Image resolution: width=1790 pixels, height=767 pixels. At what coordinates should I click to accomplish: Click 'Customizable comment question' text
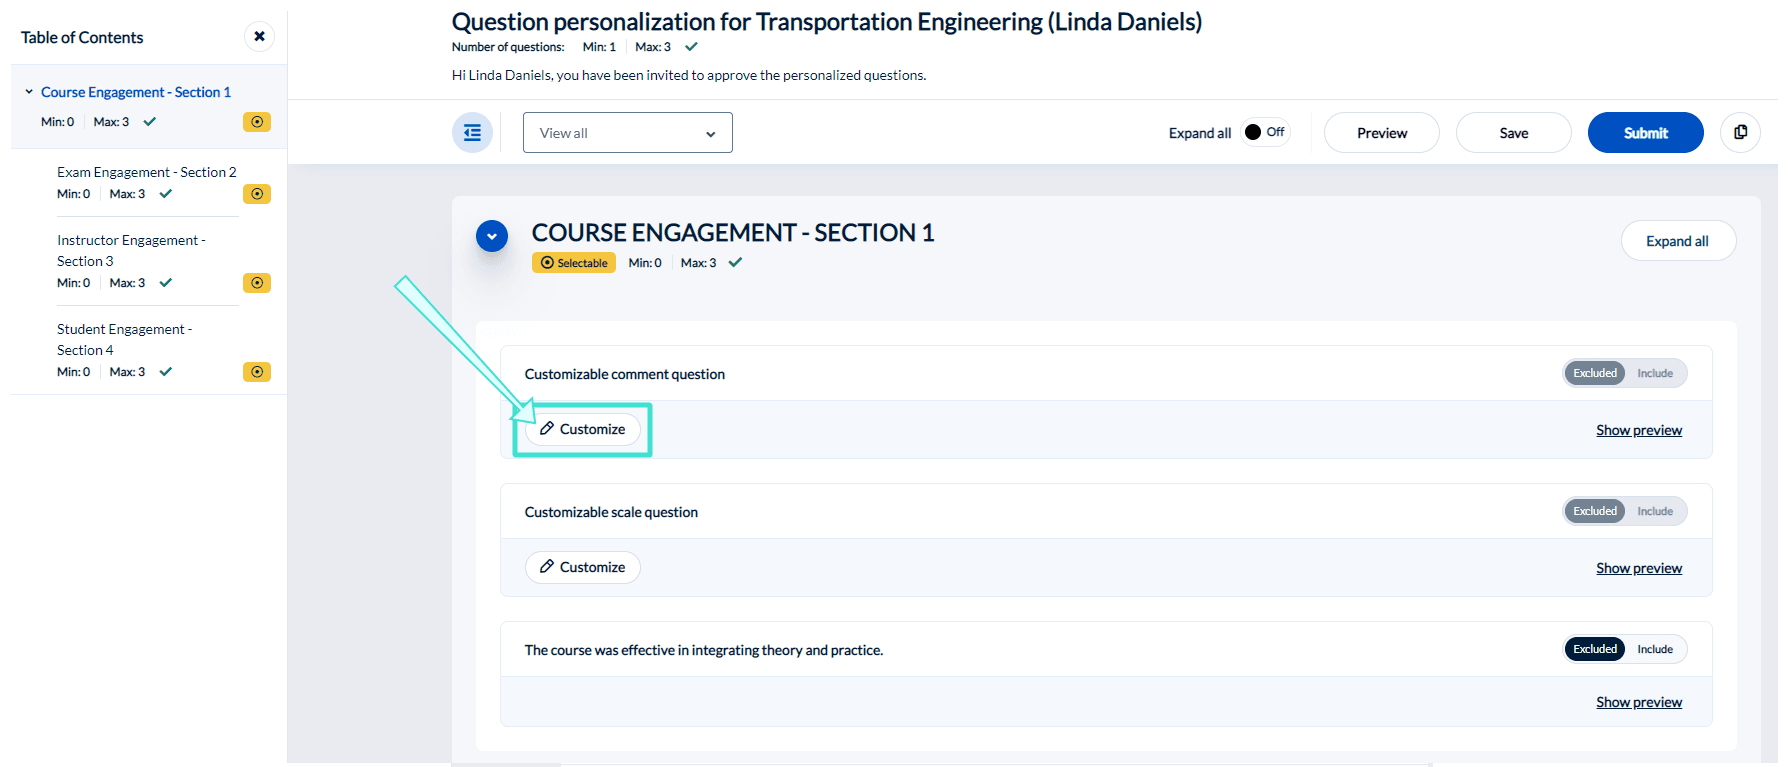(x=625, y=374)
